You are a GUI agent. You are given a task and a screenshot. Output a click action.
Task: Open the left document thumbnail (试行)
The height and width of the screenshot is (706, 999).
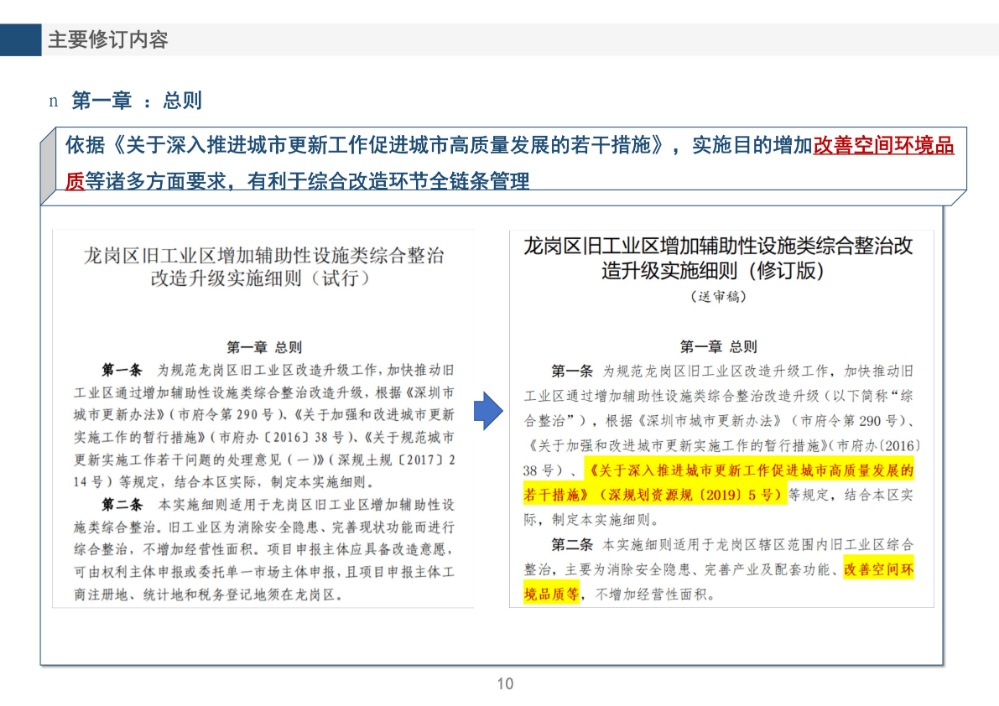tap(263, 419)
